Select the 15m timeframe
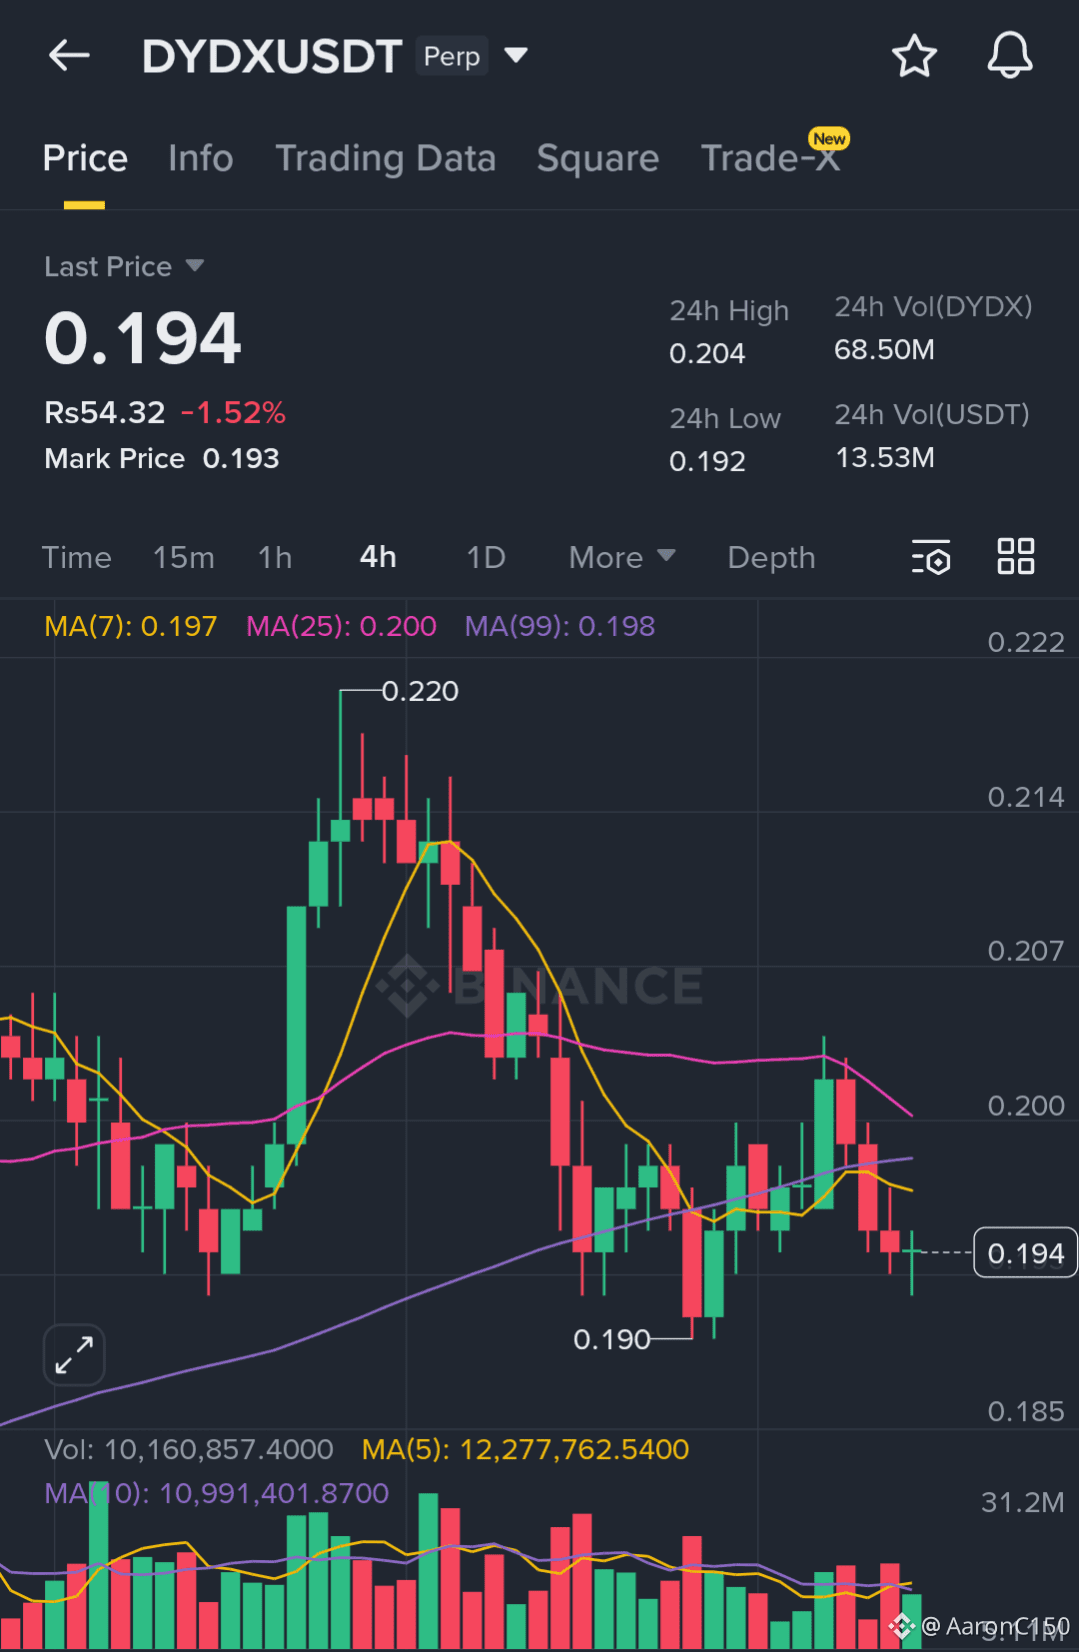This screenshot has height=1652, width=1079. (184, 557)
